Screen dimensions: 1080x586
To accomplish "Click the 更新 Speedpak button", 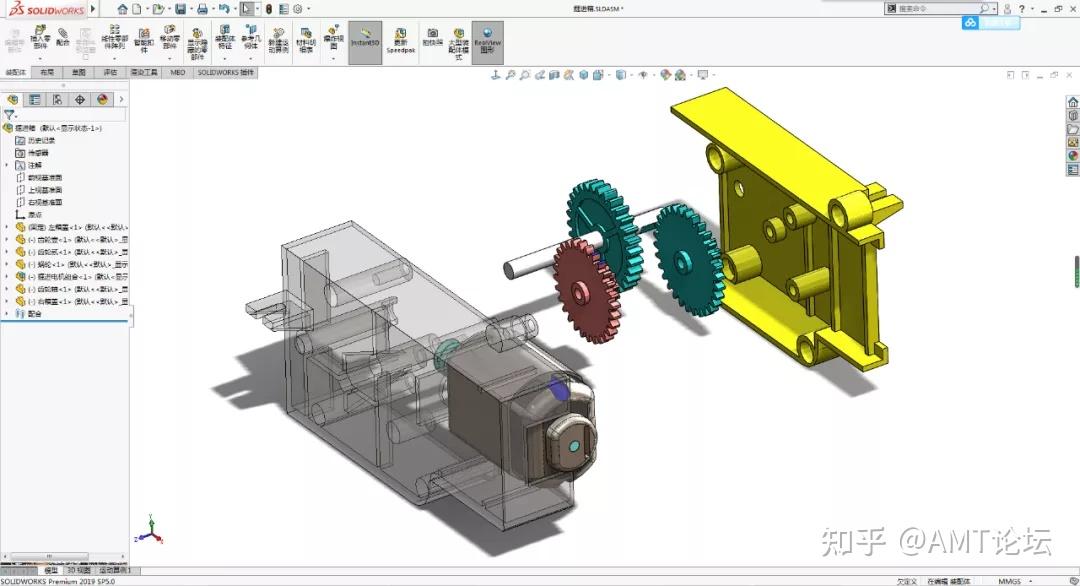I will [399, 40].
